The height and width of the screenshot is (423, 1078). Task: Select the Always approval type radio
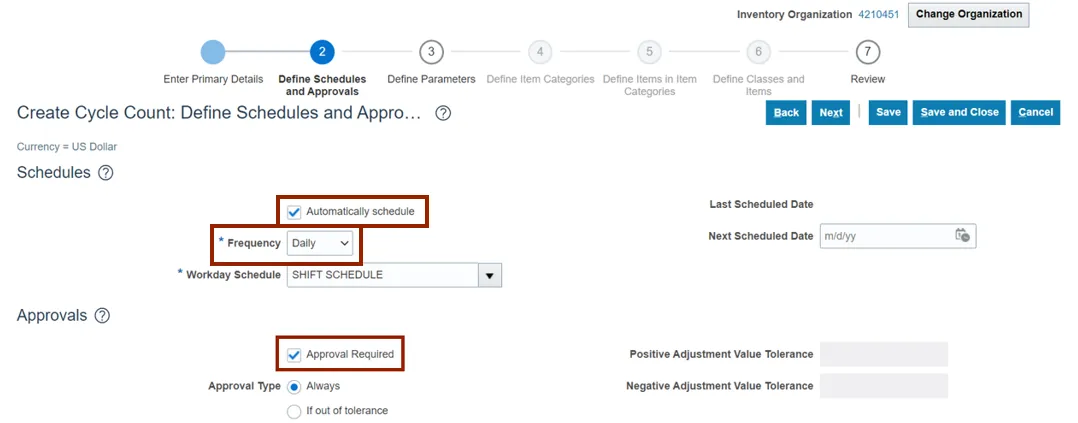coord(294,386)
